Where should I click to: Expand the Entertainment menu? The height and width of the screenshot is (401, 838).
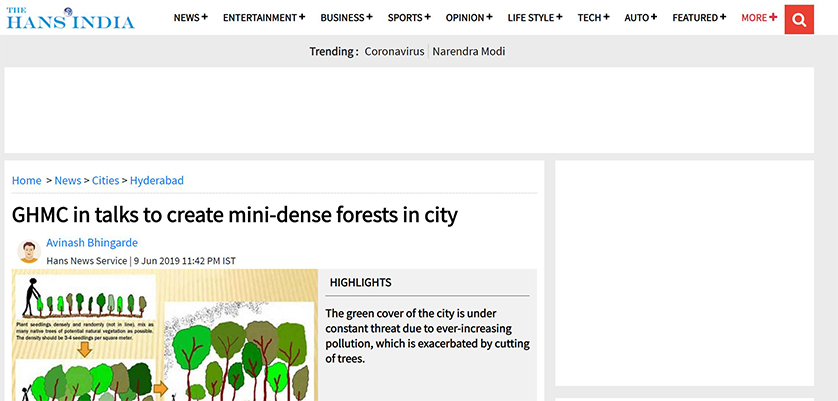264,18
